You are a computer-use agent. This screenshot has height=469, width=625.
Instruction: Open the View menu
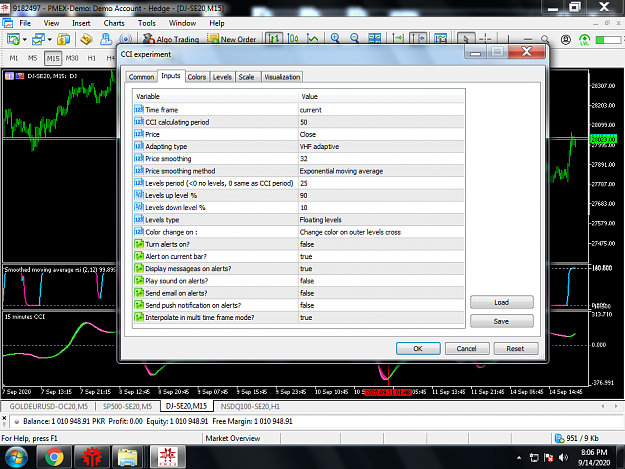51,23
